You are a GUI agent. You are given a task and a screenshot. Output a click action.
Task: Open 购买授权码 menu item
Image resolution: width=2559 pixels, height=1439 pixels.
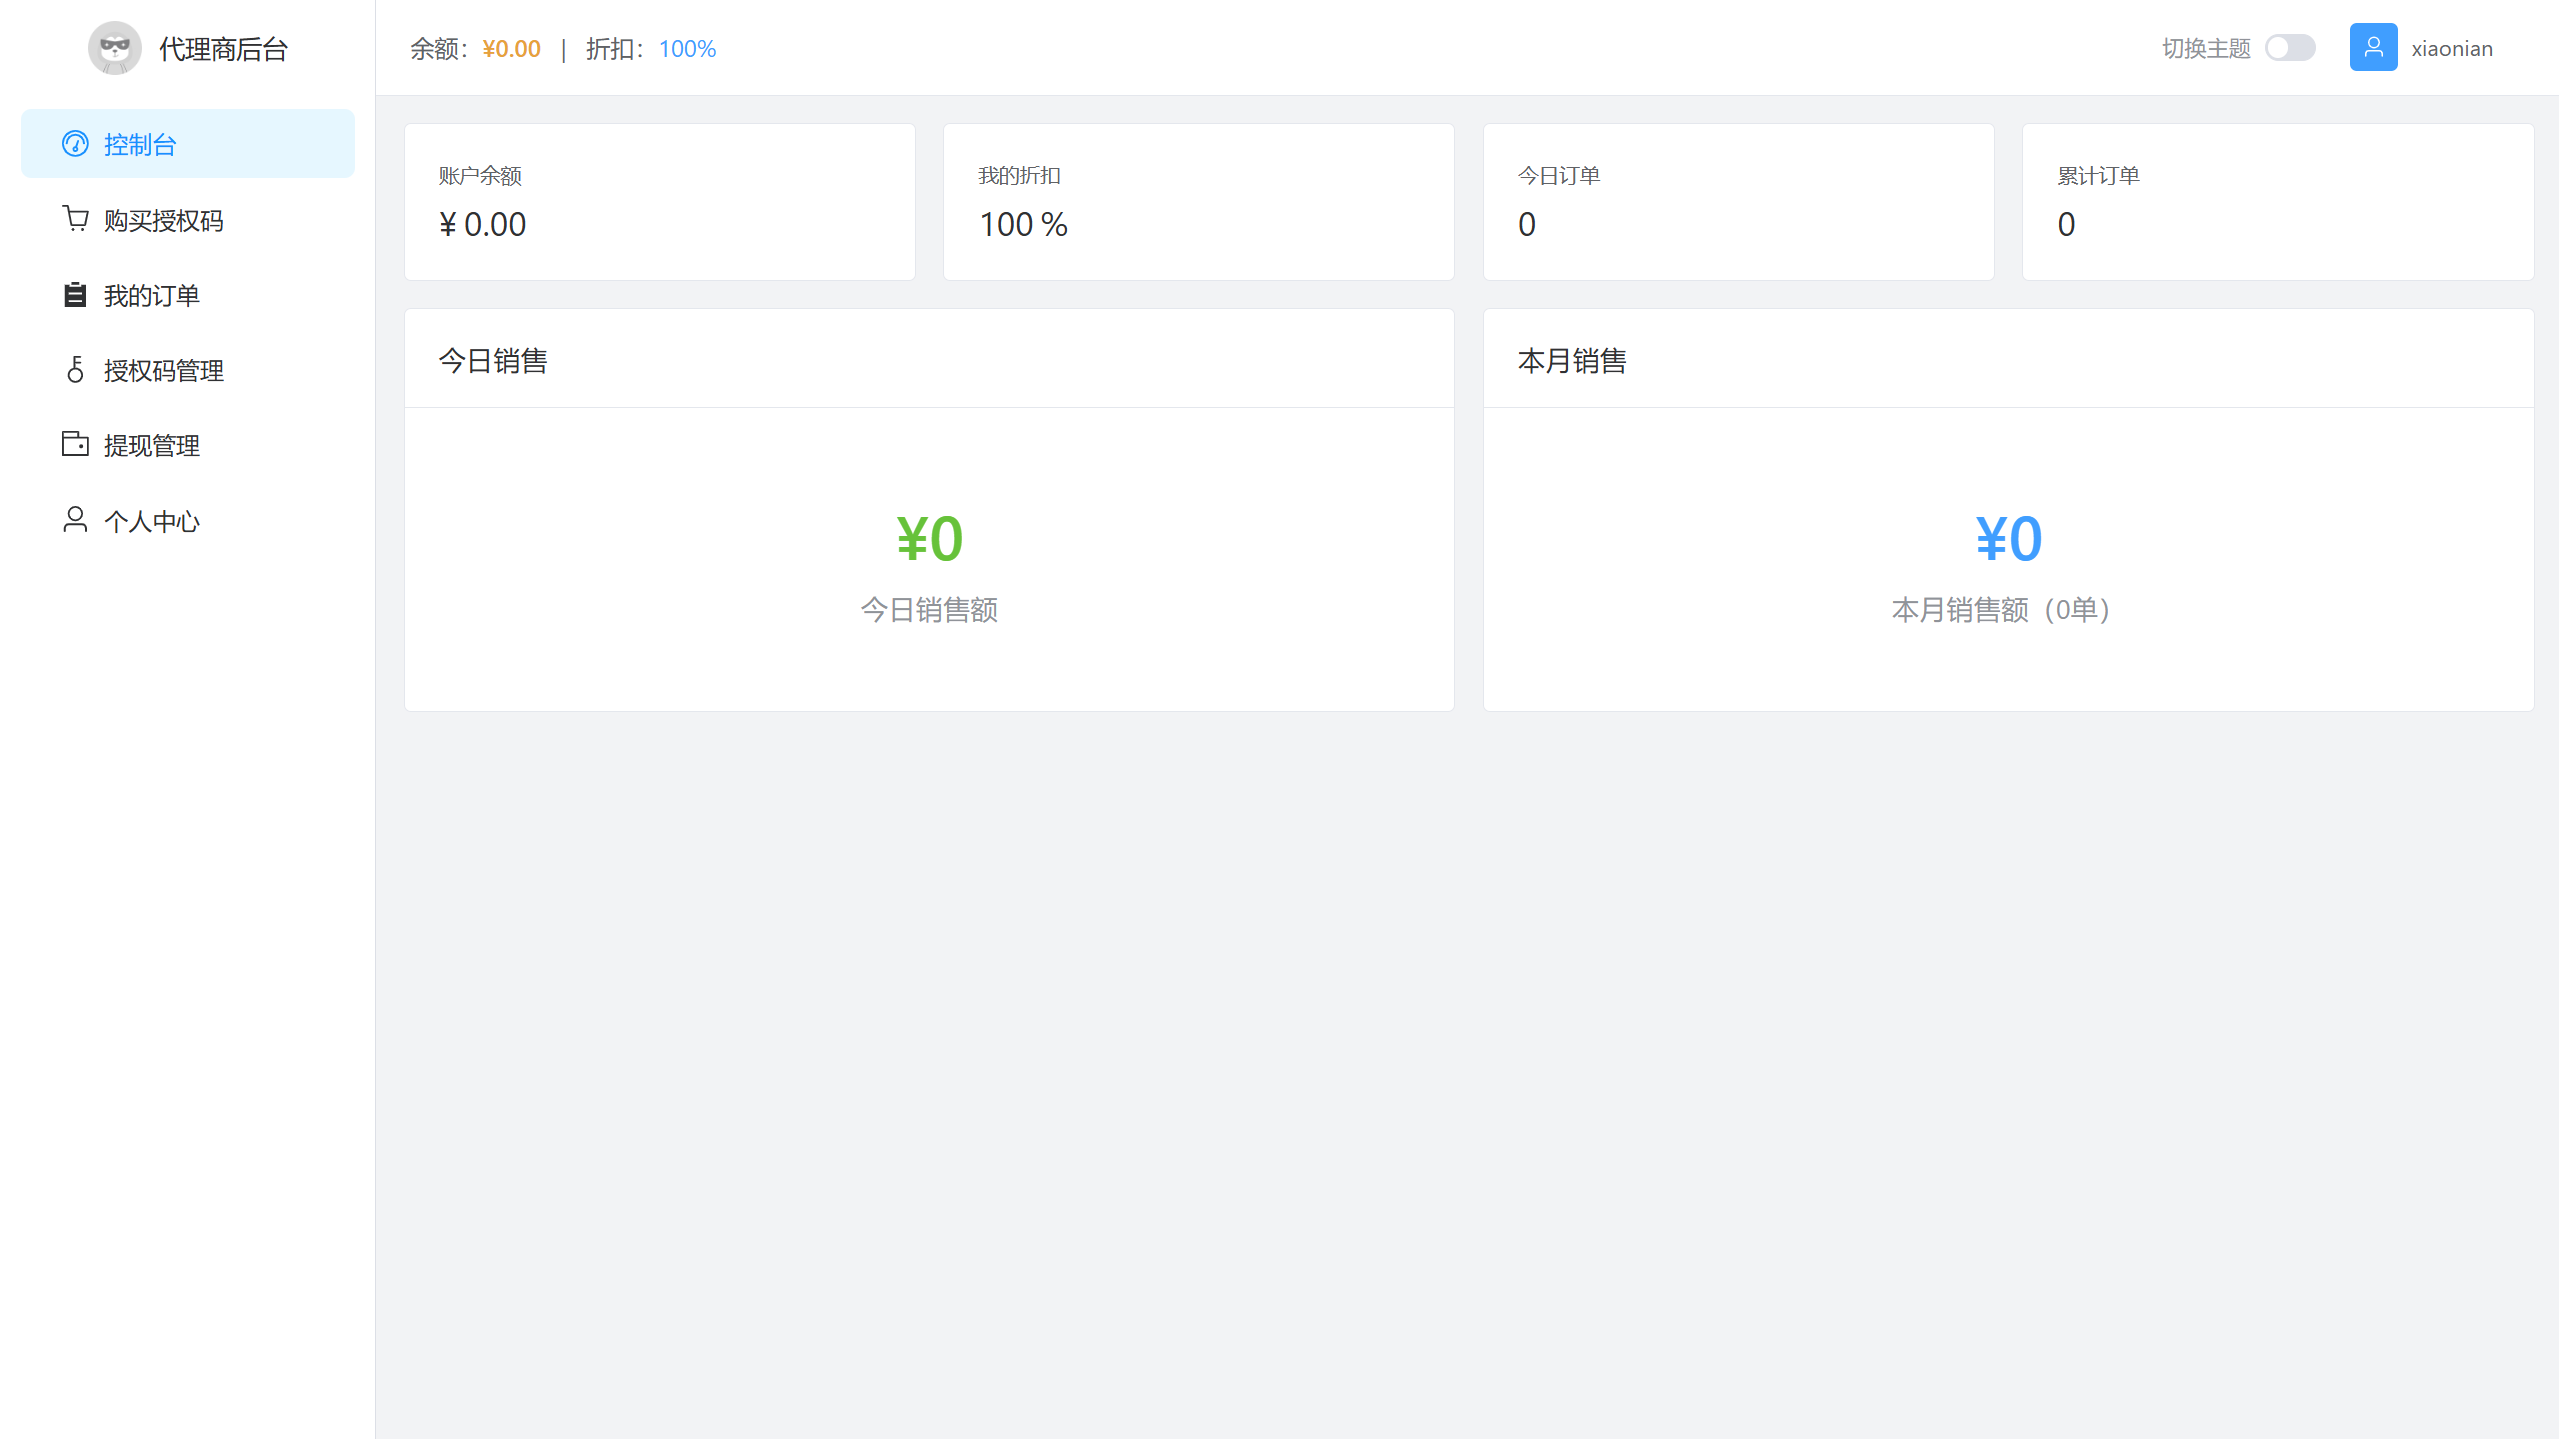point(164,220)
